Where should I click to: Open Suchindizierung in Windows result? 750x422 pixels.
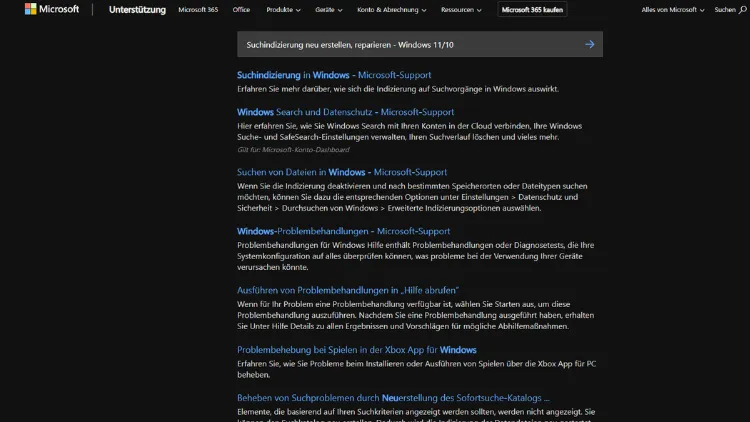point(334,75)
